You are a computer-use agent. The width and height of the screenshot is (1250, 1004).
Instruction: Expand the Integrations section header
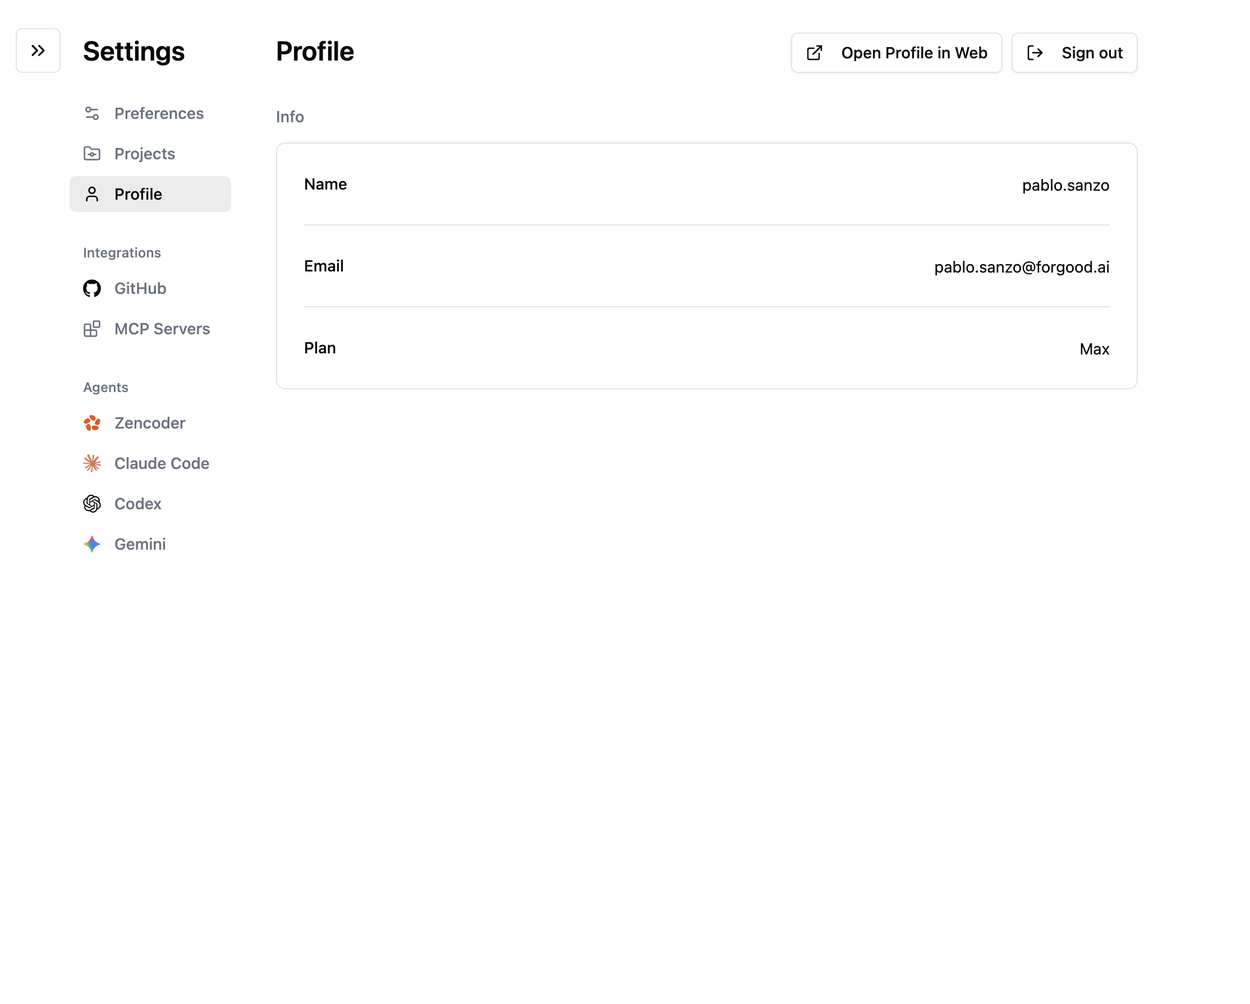pos(121,252)
